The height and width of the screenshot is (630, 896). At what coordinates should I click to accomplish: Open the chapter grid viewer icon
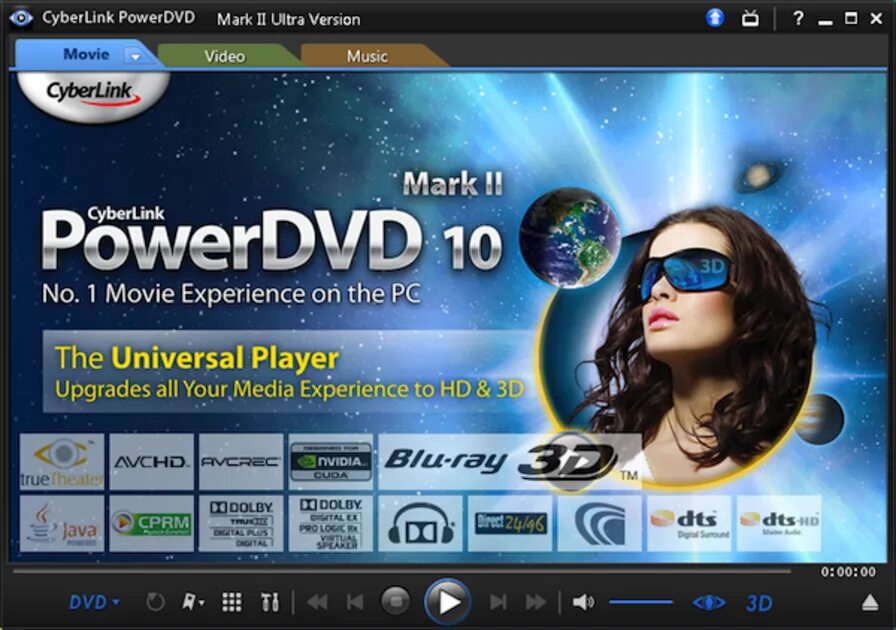231,602
